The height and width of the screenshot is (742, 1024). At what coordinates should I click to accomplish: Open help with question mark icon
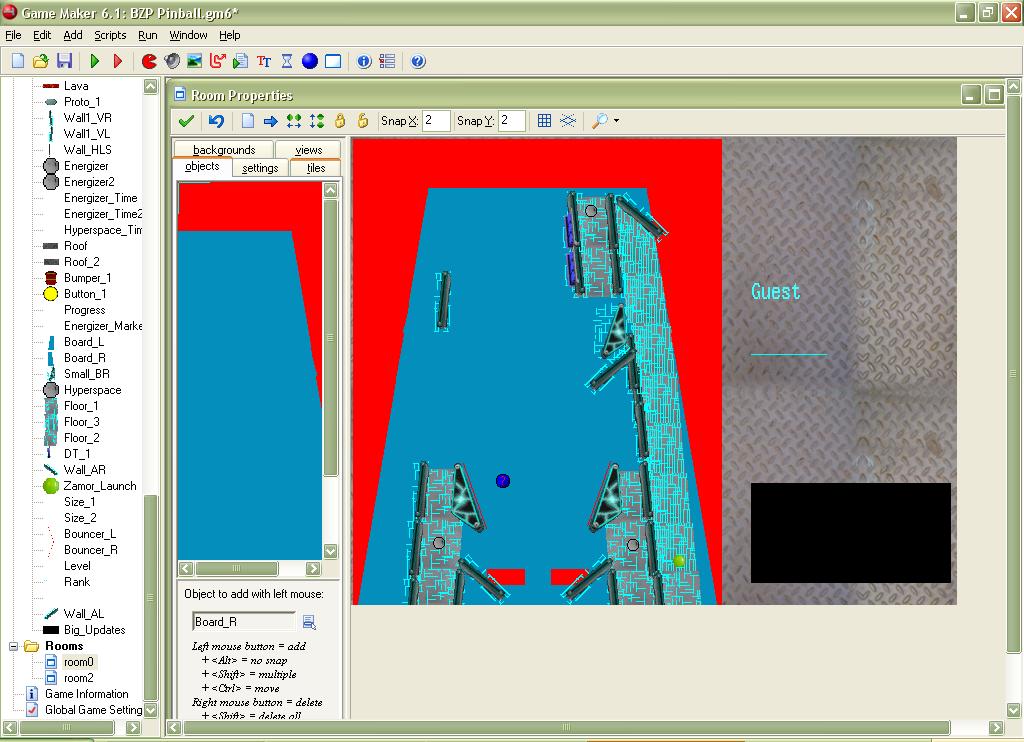pos(418,61)
